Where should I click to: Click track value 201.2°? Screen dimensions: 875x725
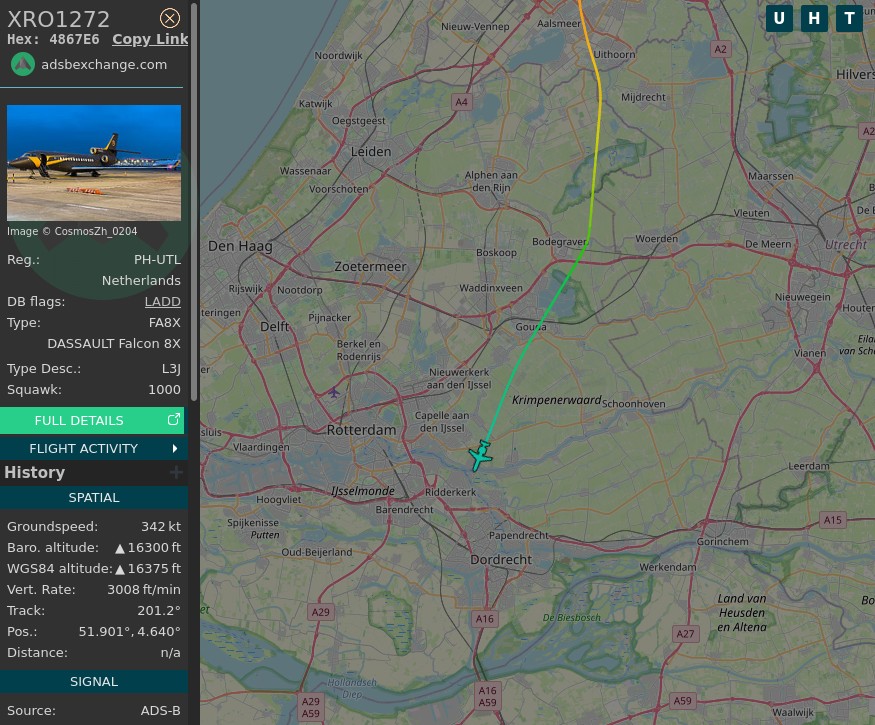click(159, 611)
